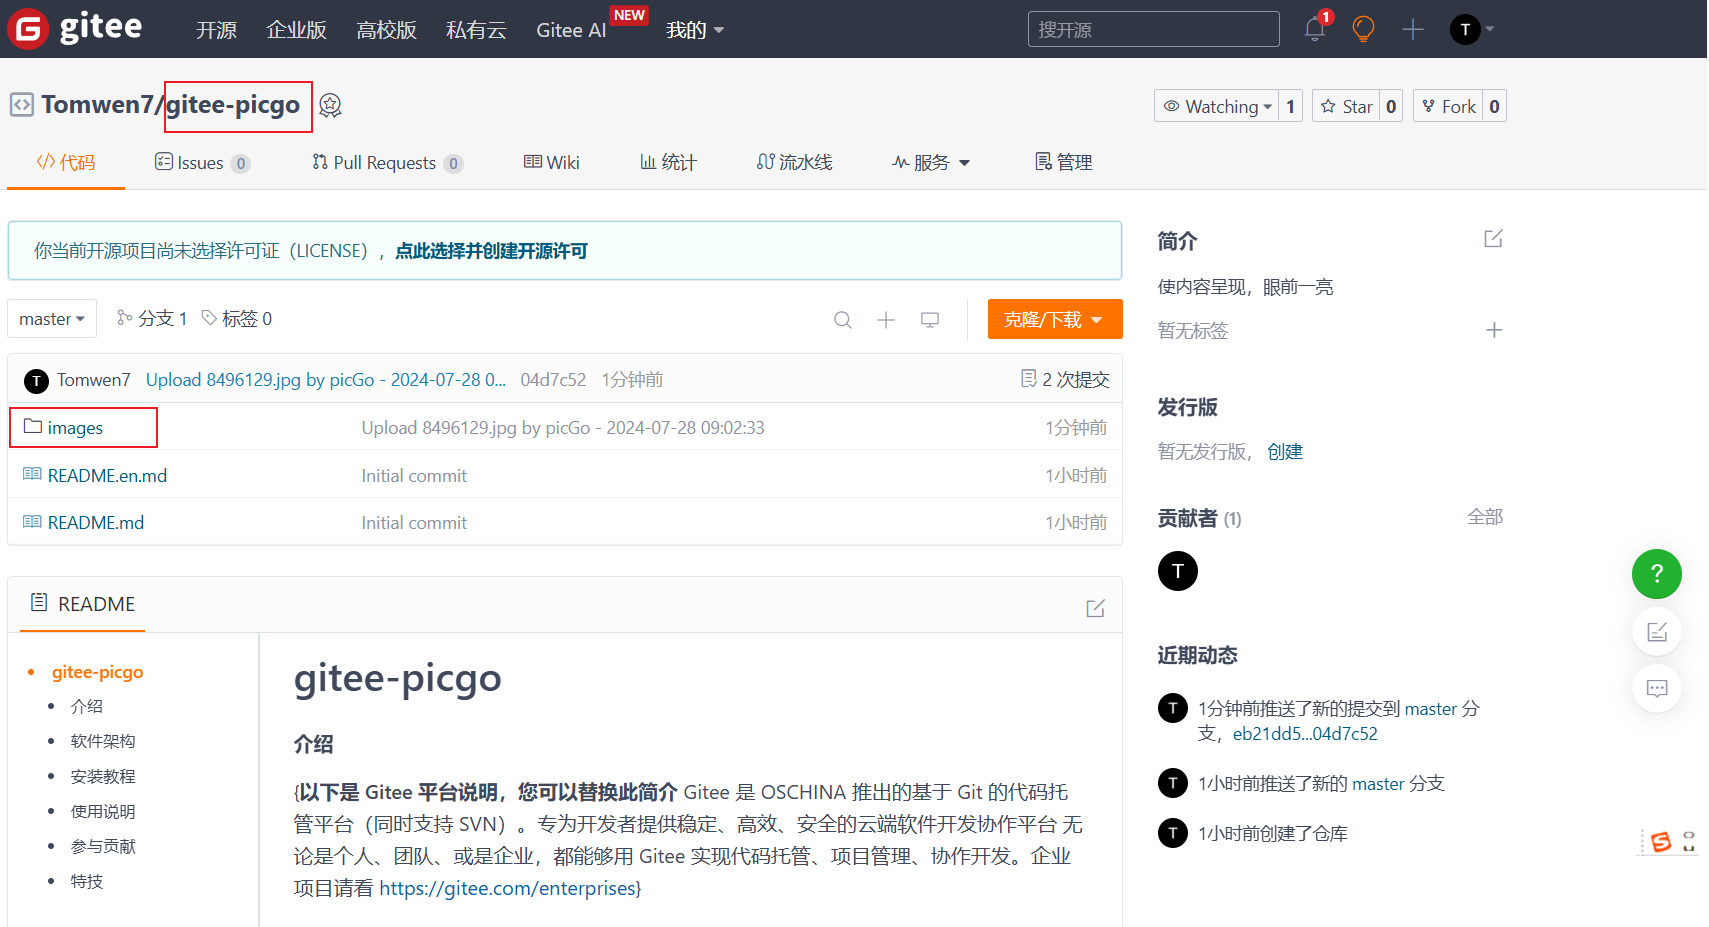View the 2 次提交 commit history
The image size is (1709, 927).
click(x=1065, y=379)
